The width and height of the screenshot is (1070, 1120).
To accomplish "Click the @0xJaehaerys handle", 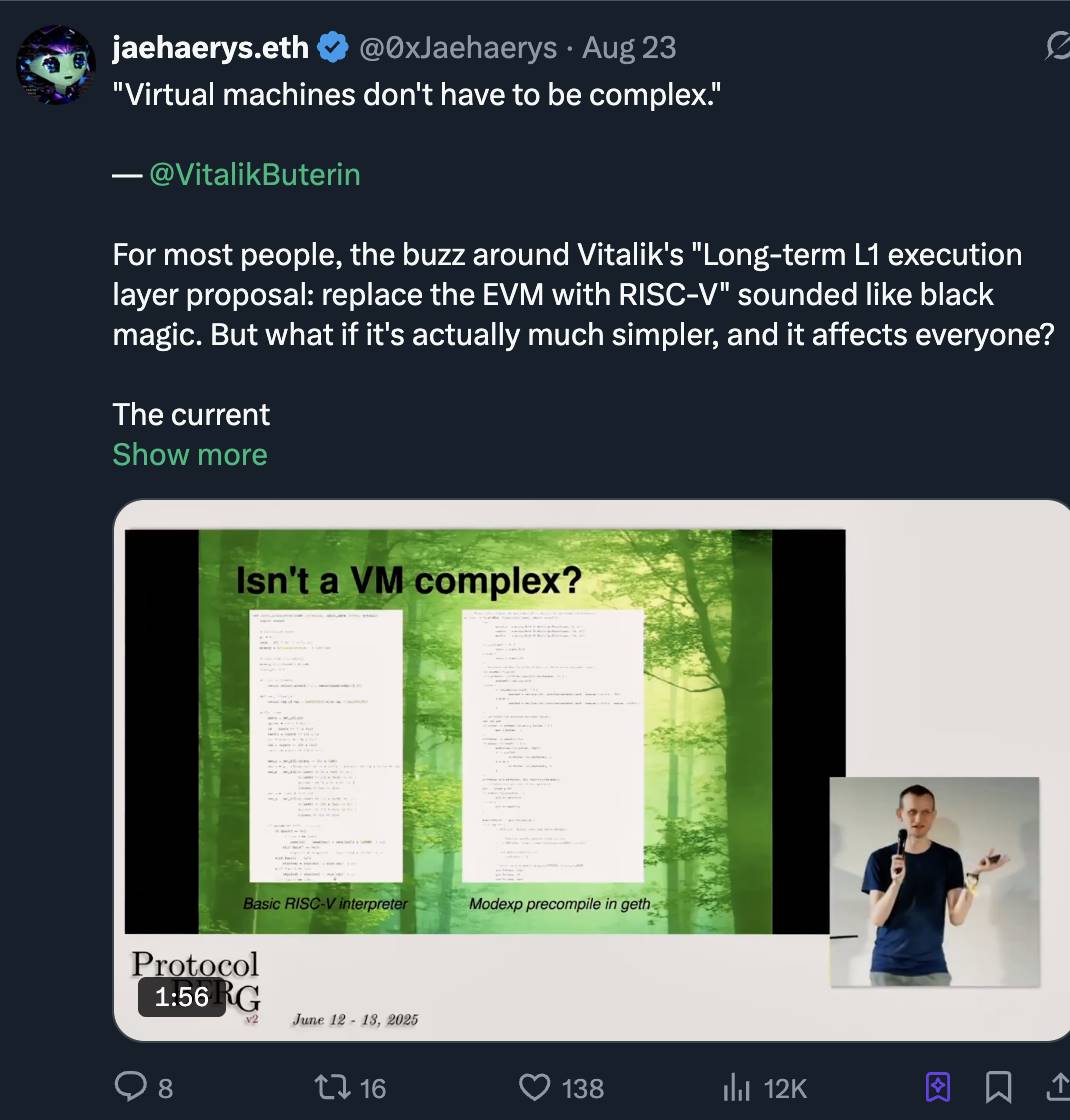I will (457, 47).
